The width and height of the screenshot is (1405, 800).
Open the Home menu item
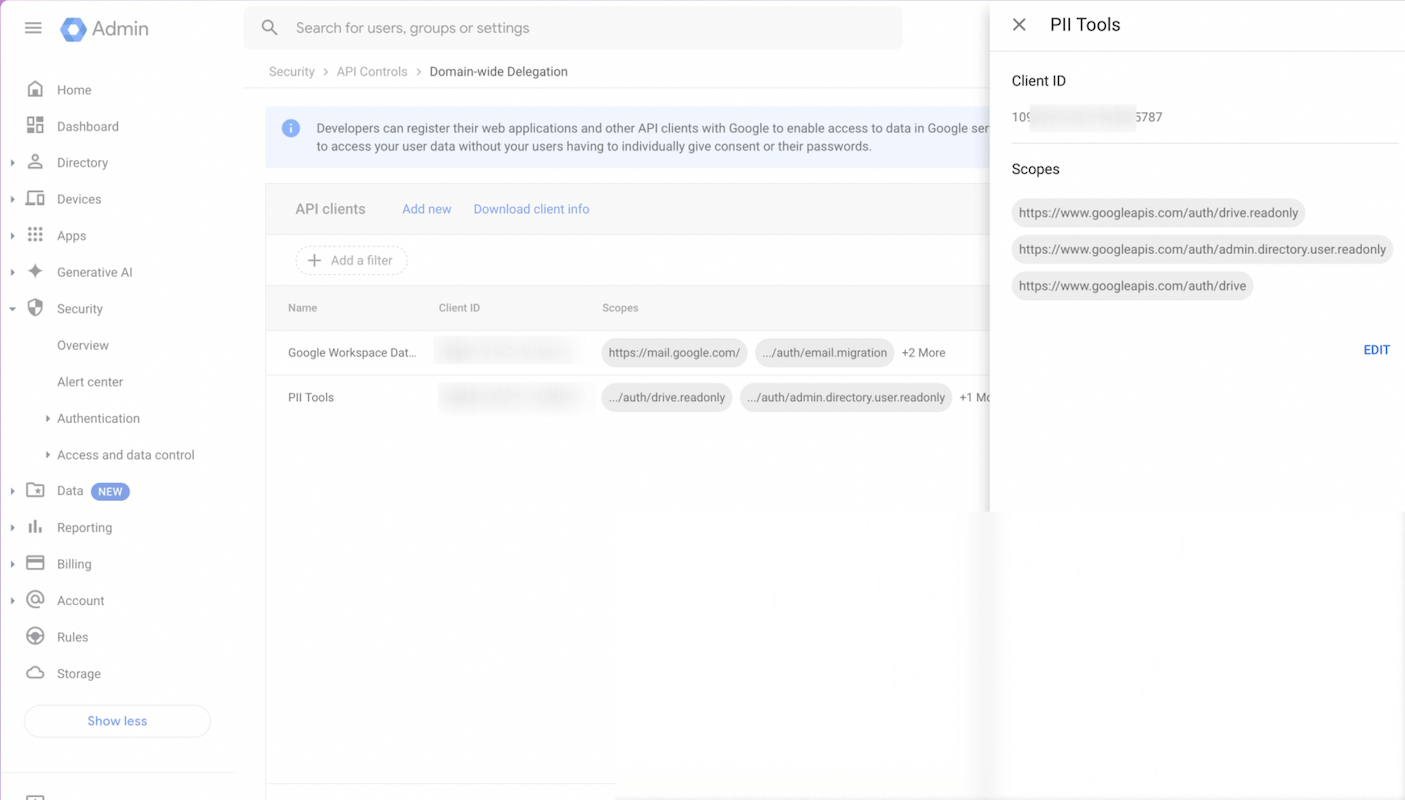point(74,90)
